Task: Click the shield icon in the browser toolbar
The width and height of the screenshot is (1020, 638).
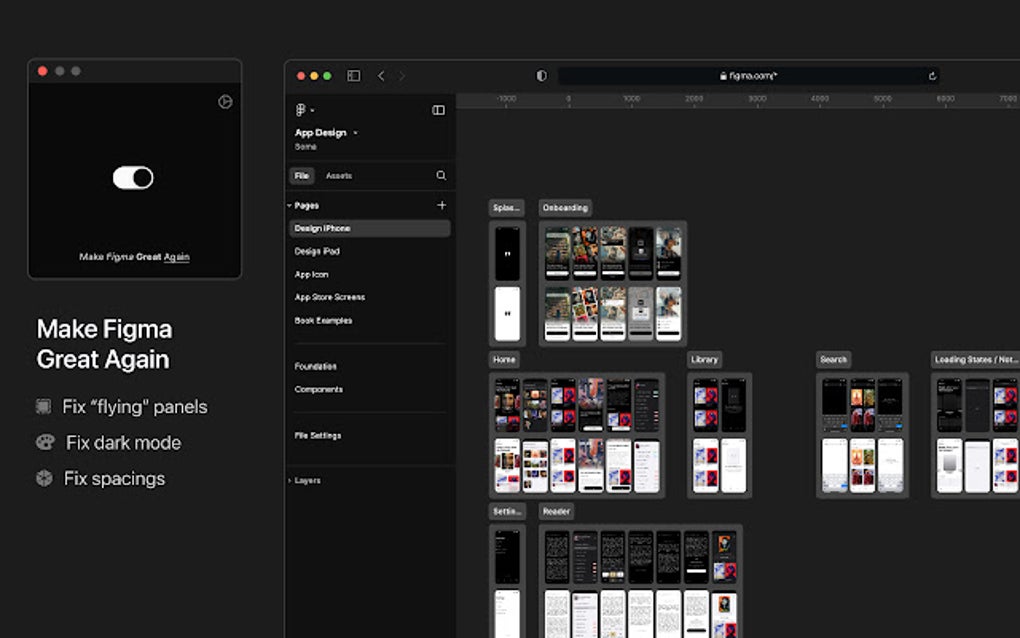Action: click(x=541, y=75)
